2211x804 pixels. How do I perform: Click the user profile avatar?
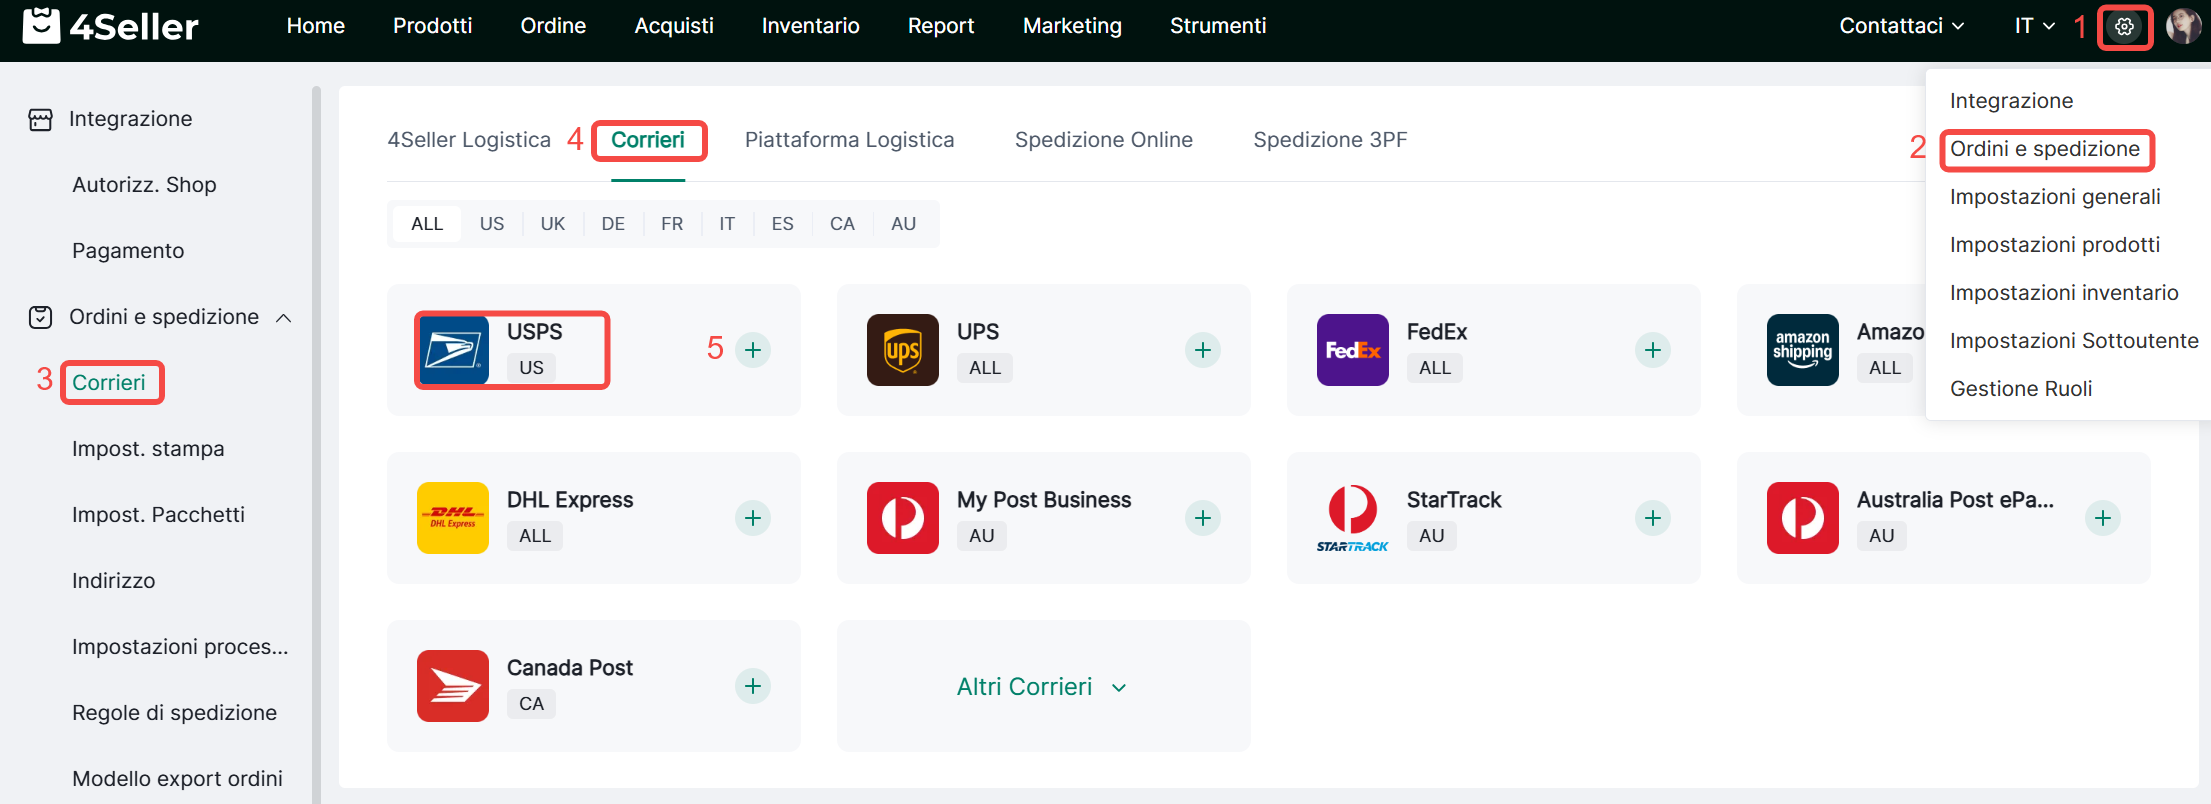click(2182, 27)
